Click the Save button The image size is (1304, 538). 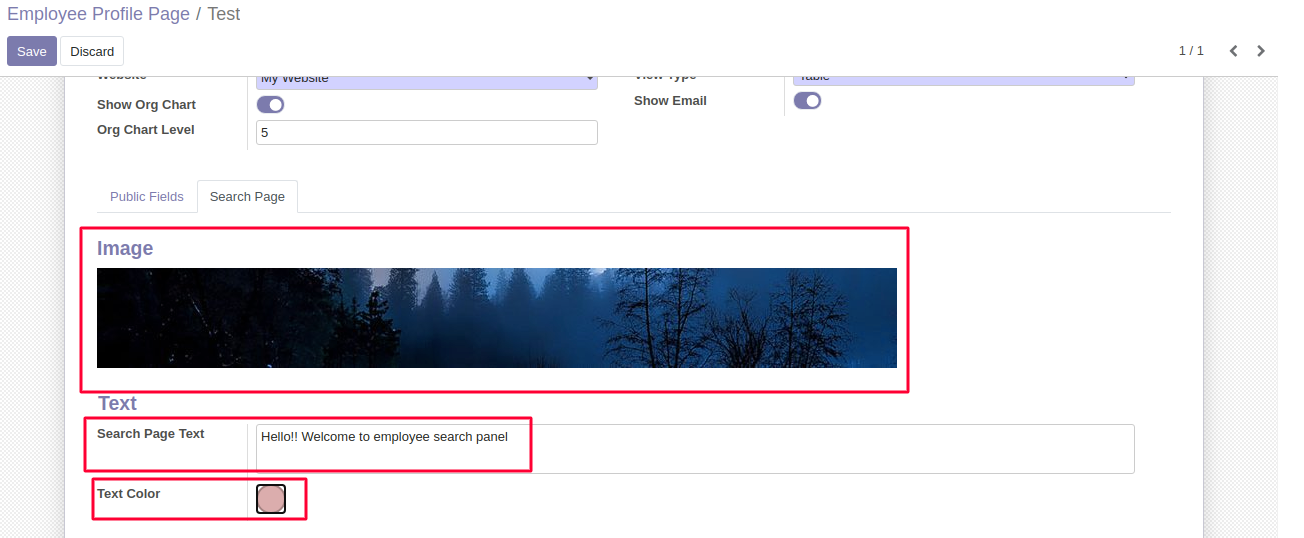pos(32,51)
